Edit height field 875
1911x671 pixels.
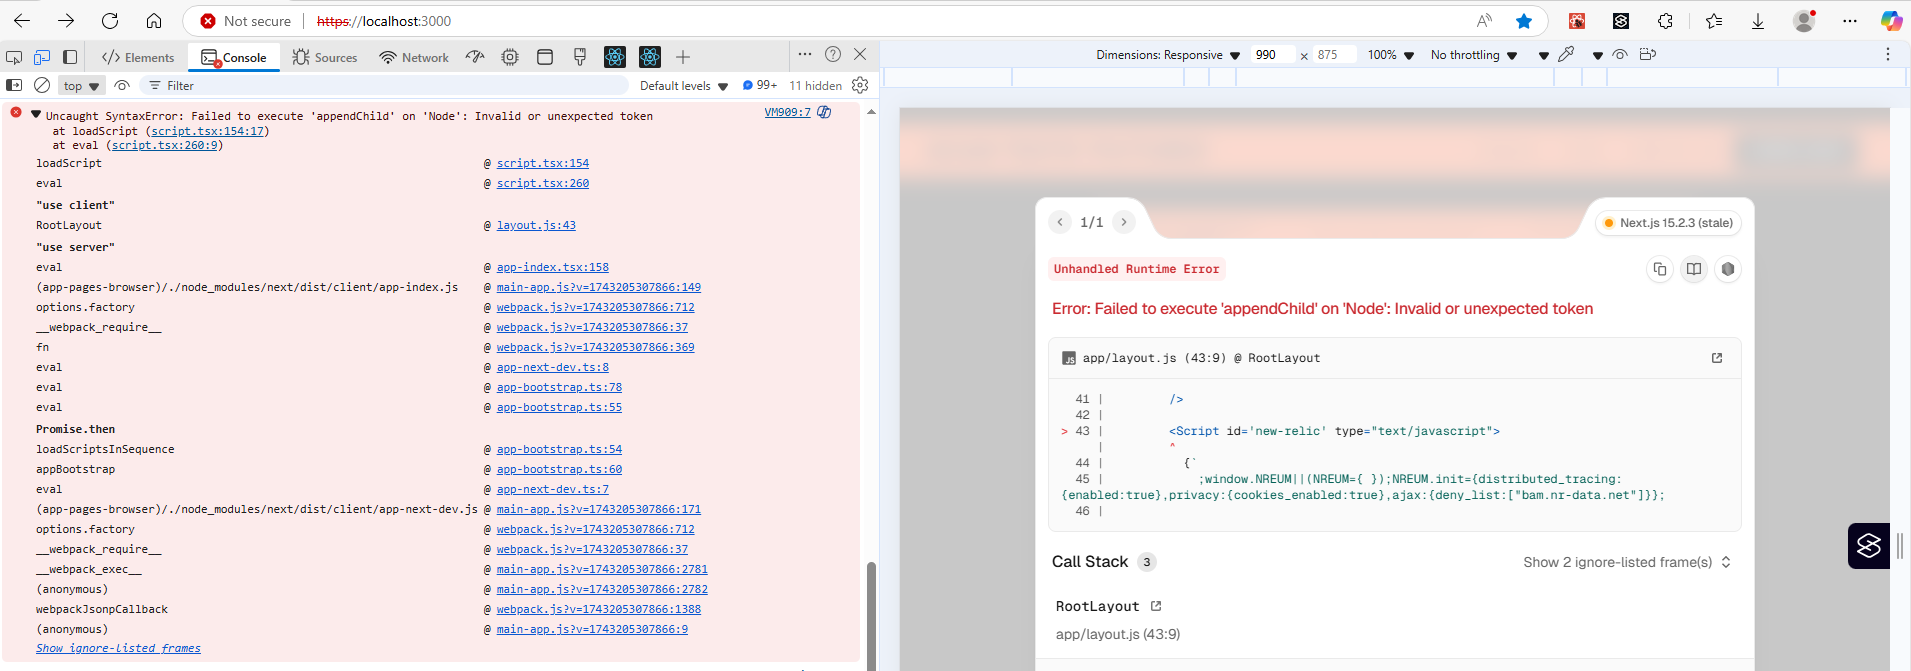point(1335,55)
